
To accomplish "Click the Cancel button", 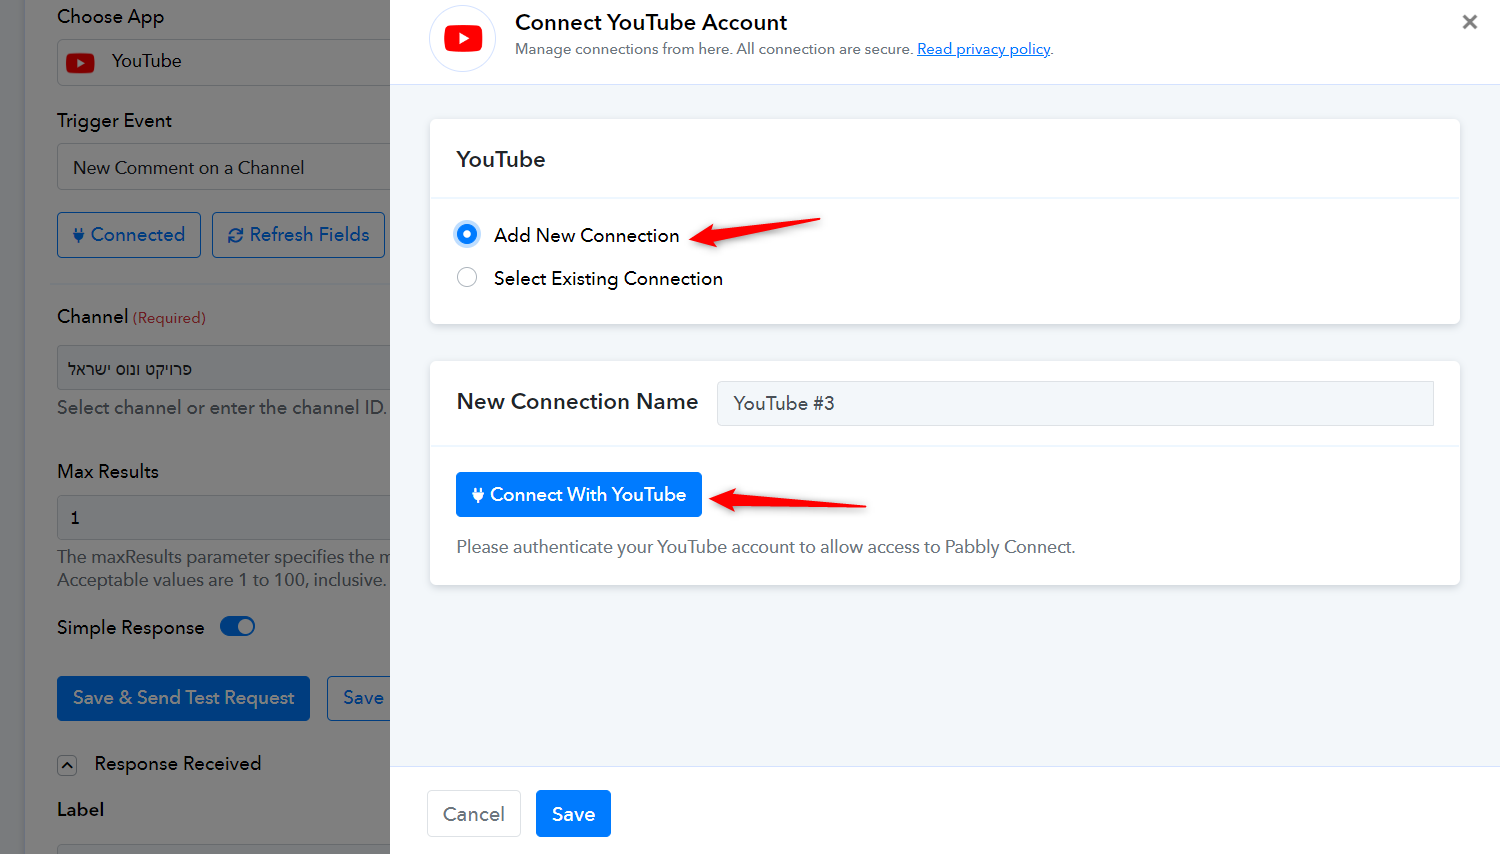I will point(473,813).
